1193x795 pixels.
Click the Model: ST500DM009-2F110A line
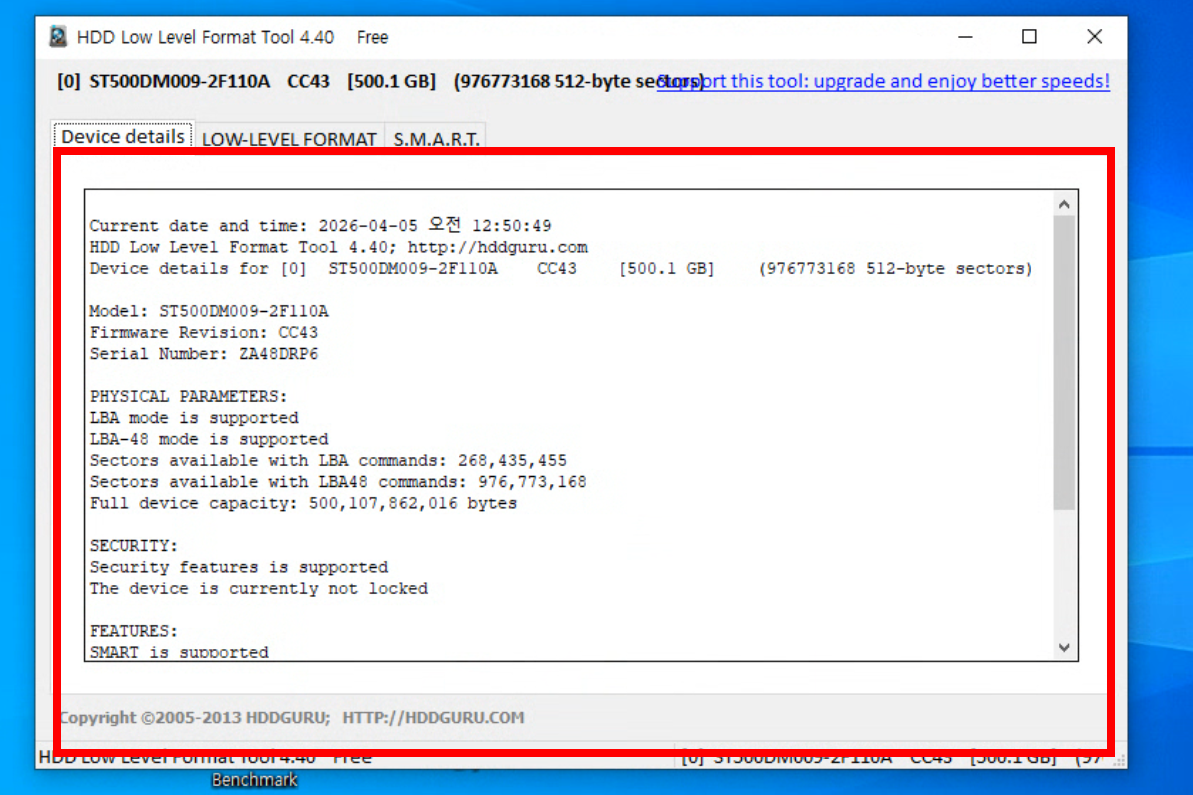[209, 311]
